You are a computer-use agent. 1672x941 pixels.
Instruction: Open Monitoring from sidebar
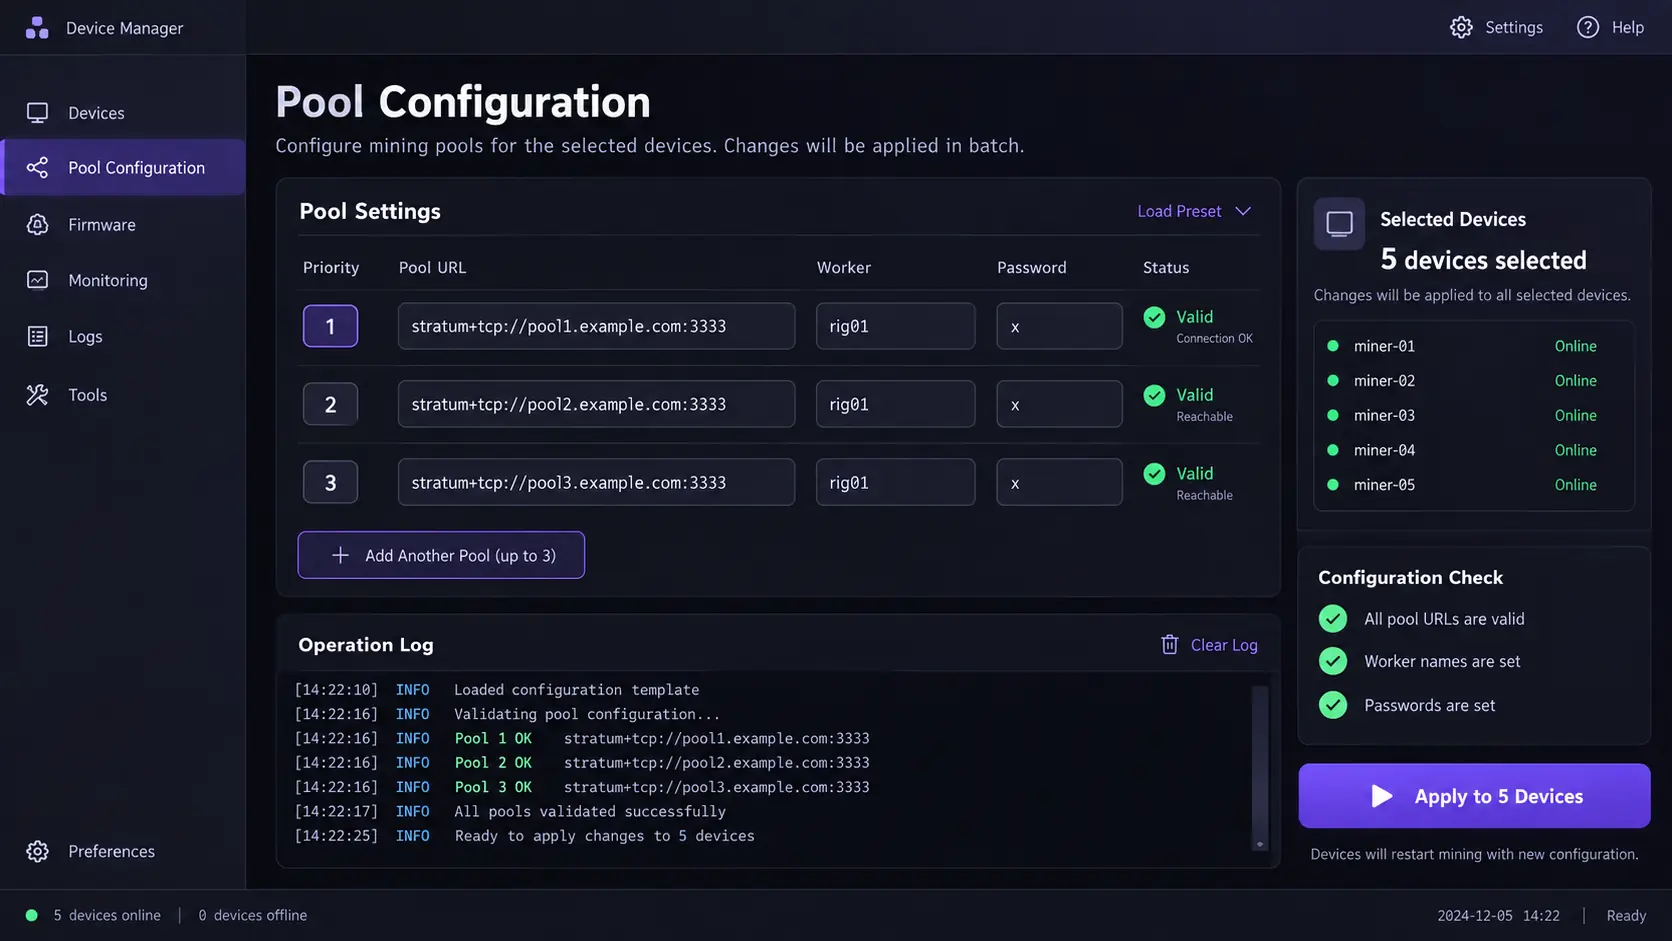coord(123,280)
